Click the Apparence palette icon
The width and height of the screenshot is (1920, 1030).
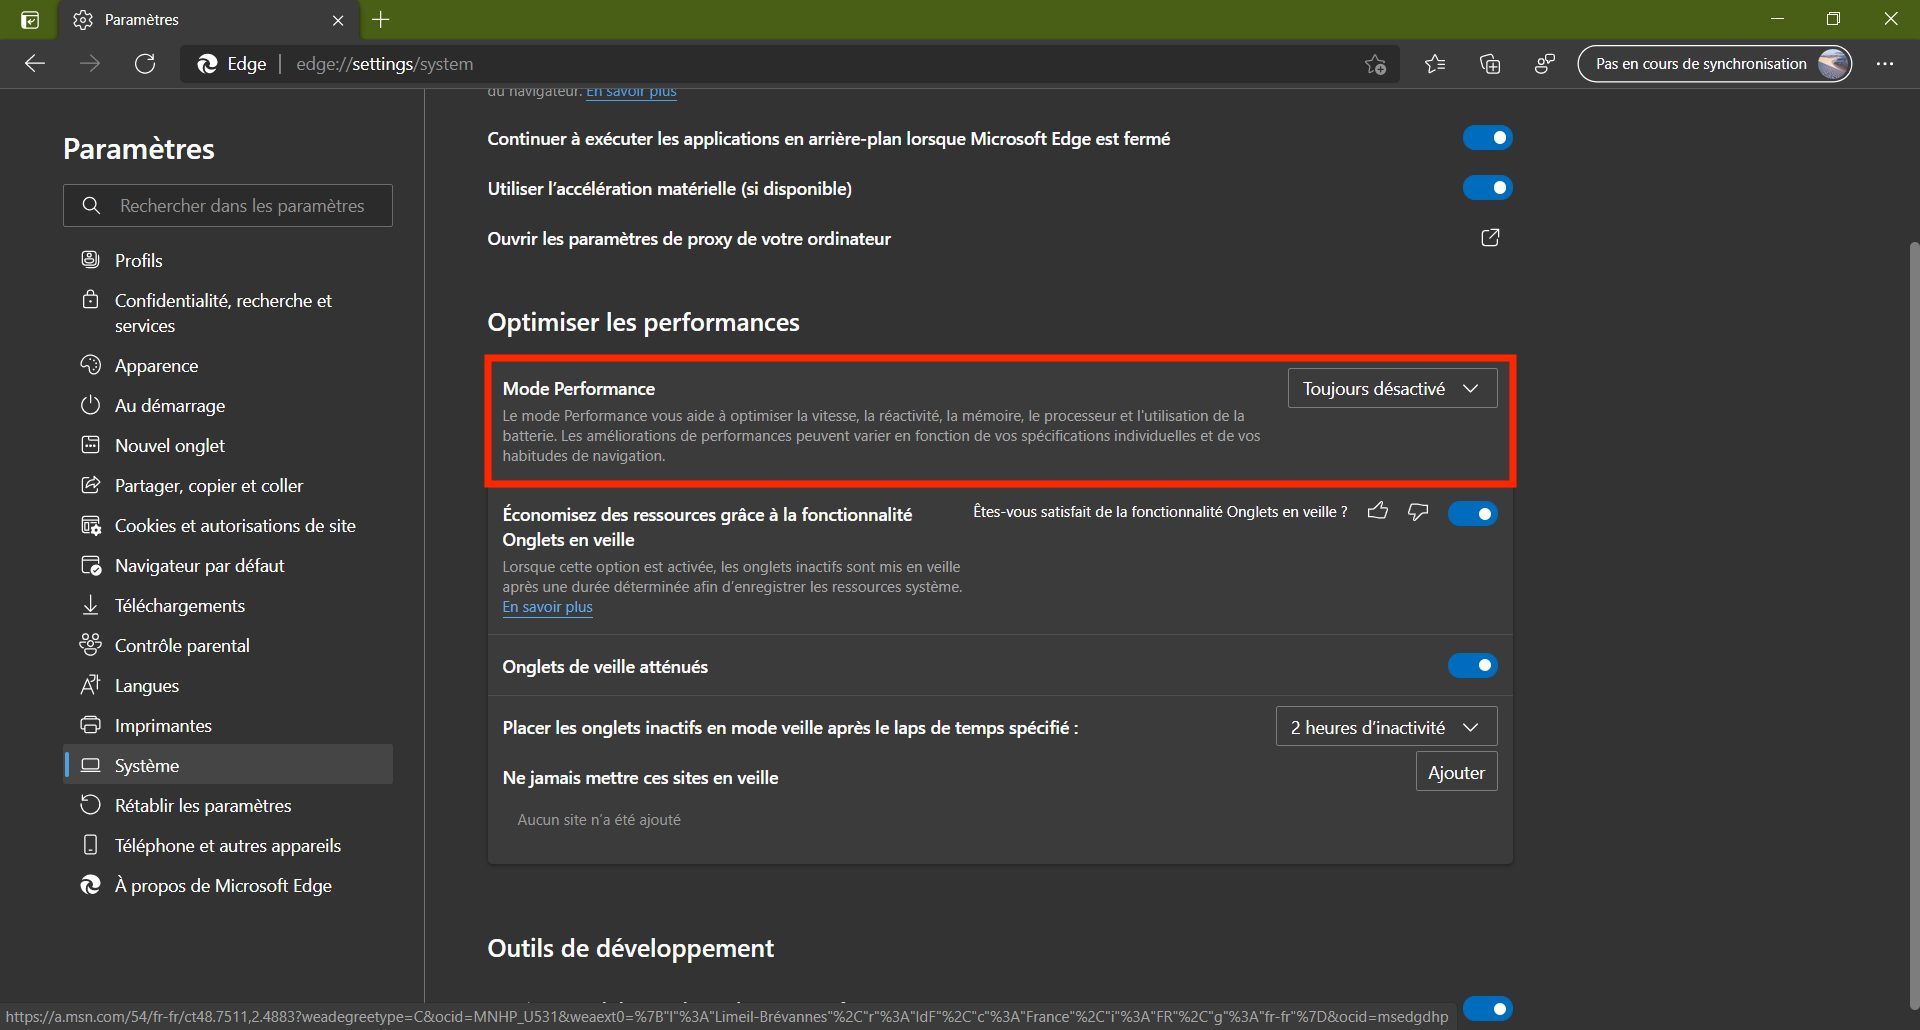(91, 365)
